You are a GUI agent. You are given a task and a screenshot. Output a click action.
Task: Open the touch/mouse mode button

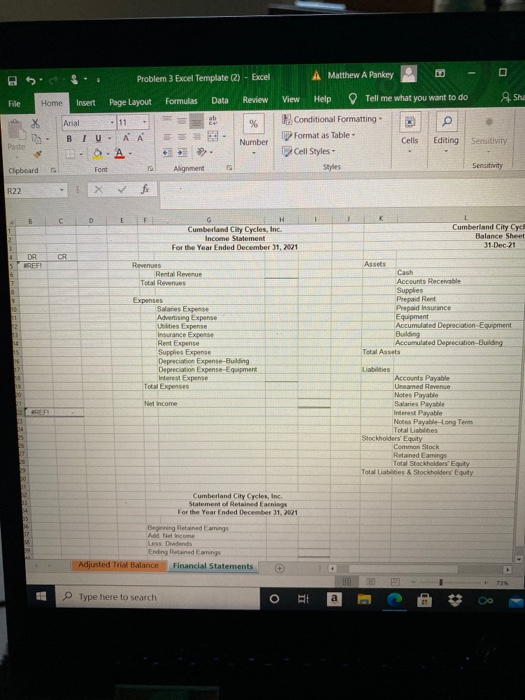pyautogui.click(x=75, y=79)
